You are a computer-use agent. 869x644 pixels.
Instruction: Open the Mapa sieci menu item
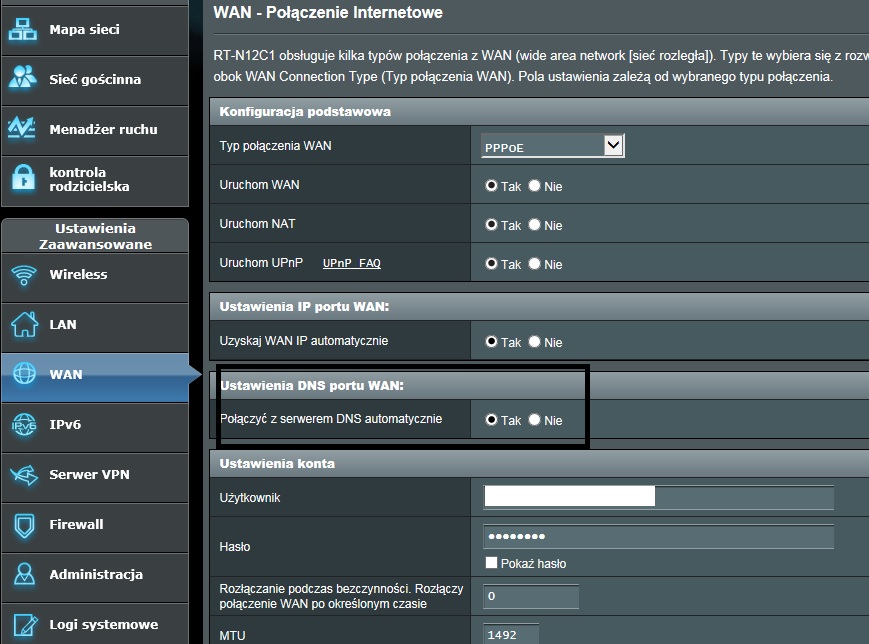pyautogui.click(x=95, y=30)
